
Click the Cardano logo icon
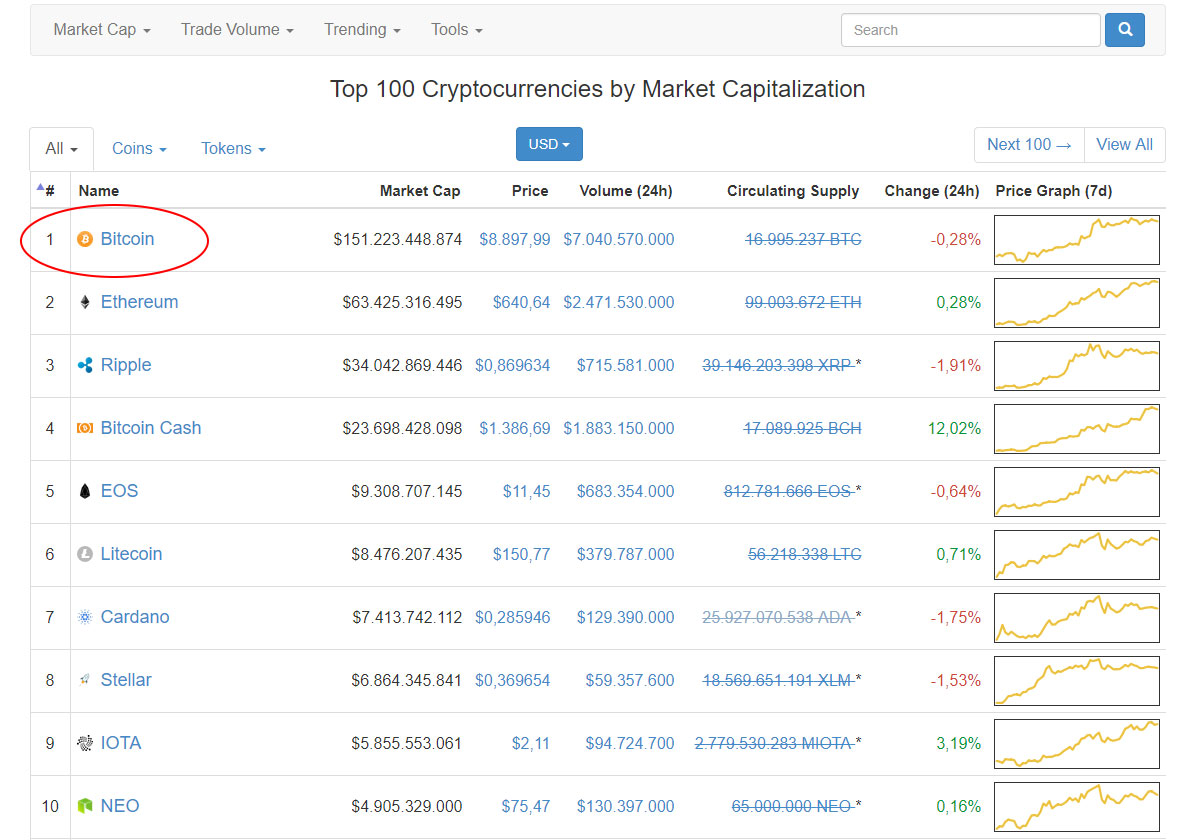click(85, 617)
